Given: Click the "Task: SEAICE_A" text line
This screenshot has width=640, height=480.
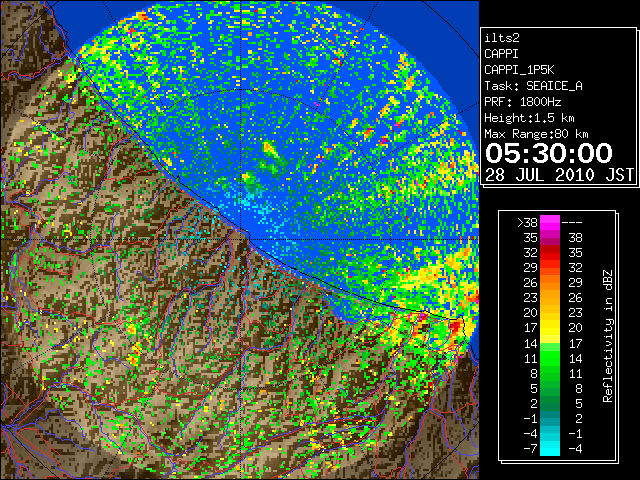Looking at the screenshot, I should coord(533,86).
